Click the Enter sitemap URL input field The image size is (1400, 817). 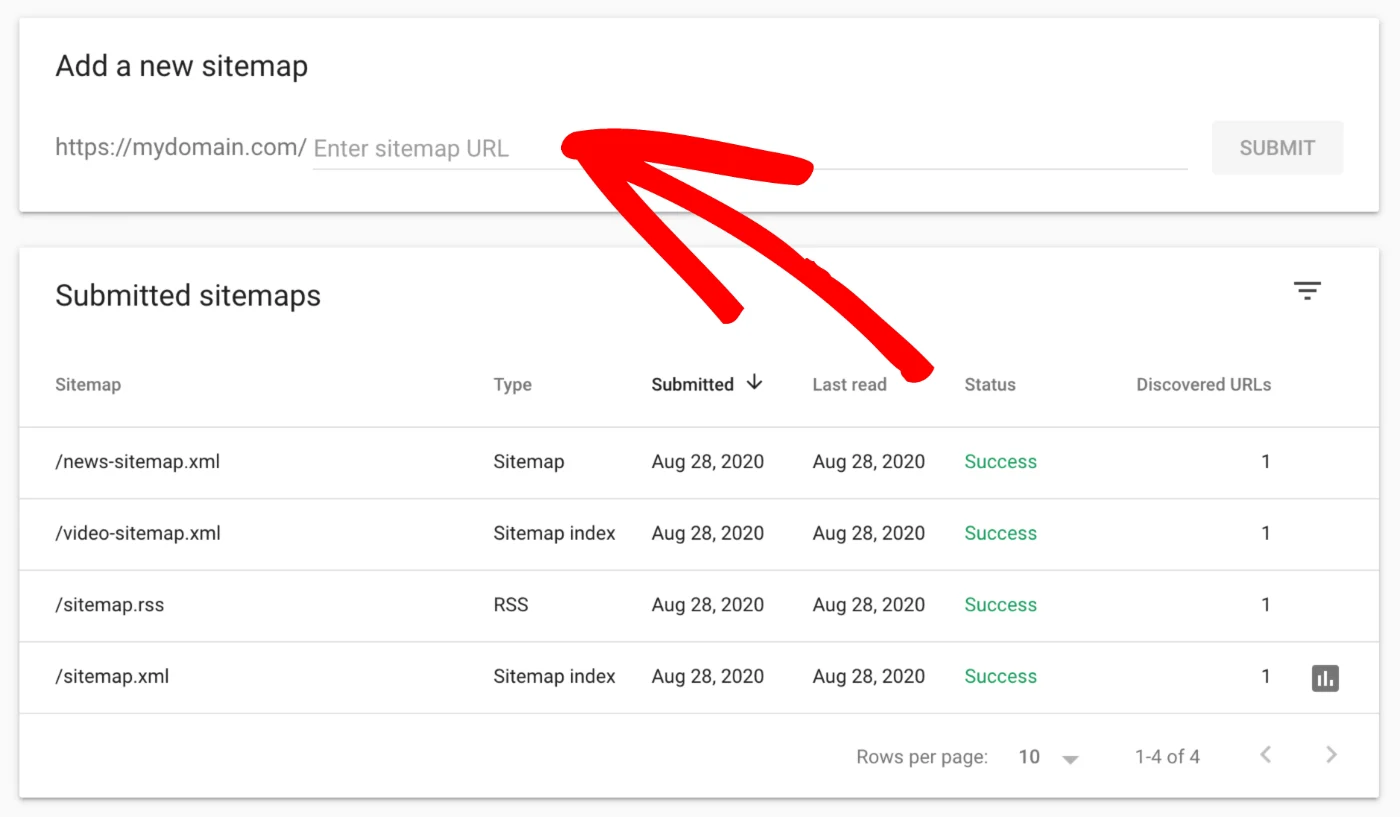[450, 148]
